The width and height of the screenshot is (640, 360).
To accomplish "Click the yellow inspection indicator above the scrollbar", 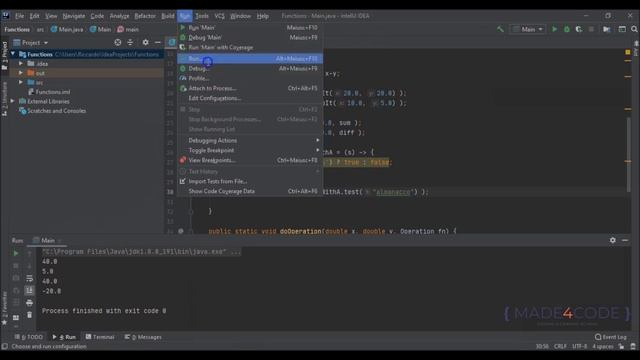I will pyautogui.click(x=628, y=52).
